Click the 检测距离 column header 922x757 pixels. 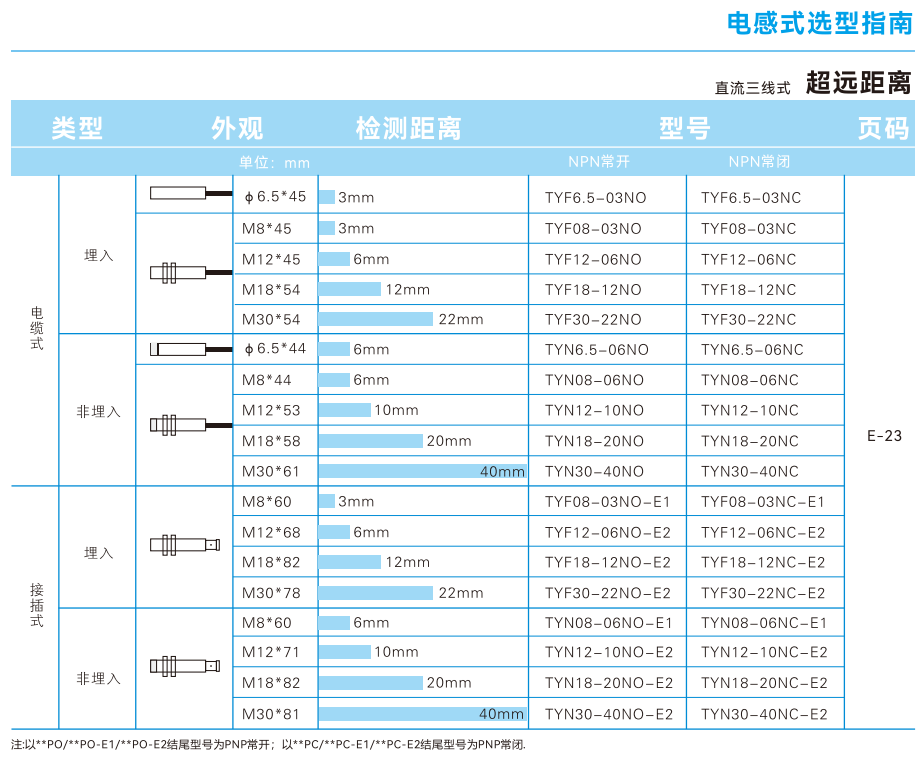click(408, 128)
